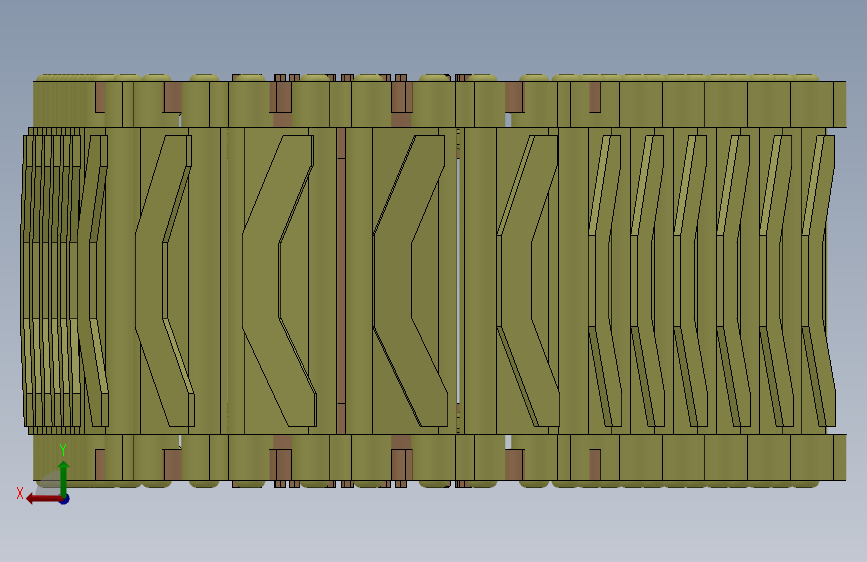The height and width of the screenshot is (562, 867).
Task: Select the olive 3D track model in viewport
Action: click(434, 281)
